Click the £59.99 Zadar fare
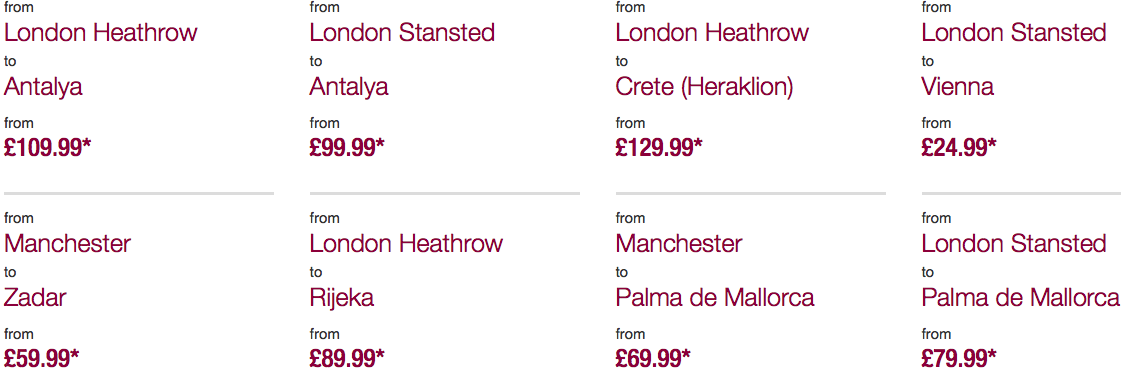The image size is (1121, 373). (41, 358)
